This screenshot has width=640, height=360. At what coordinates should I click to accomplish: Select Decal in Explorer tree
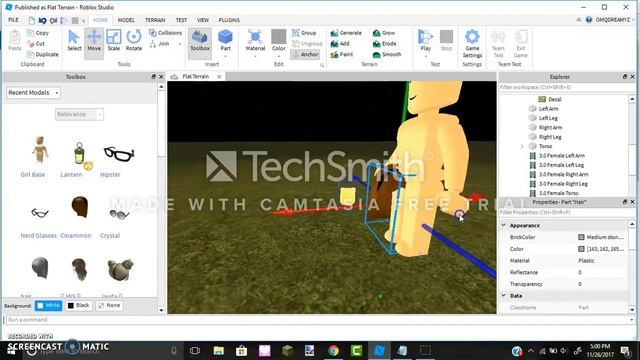click(x=554, y=99)
